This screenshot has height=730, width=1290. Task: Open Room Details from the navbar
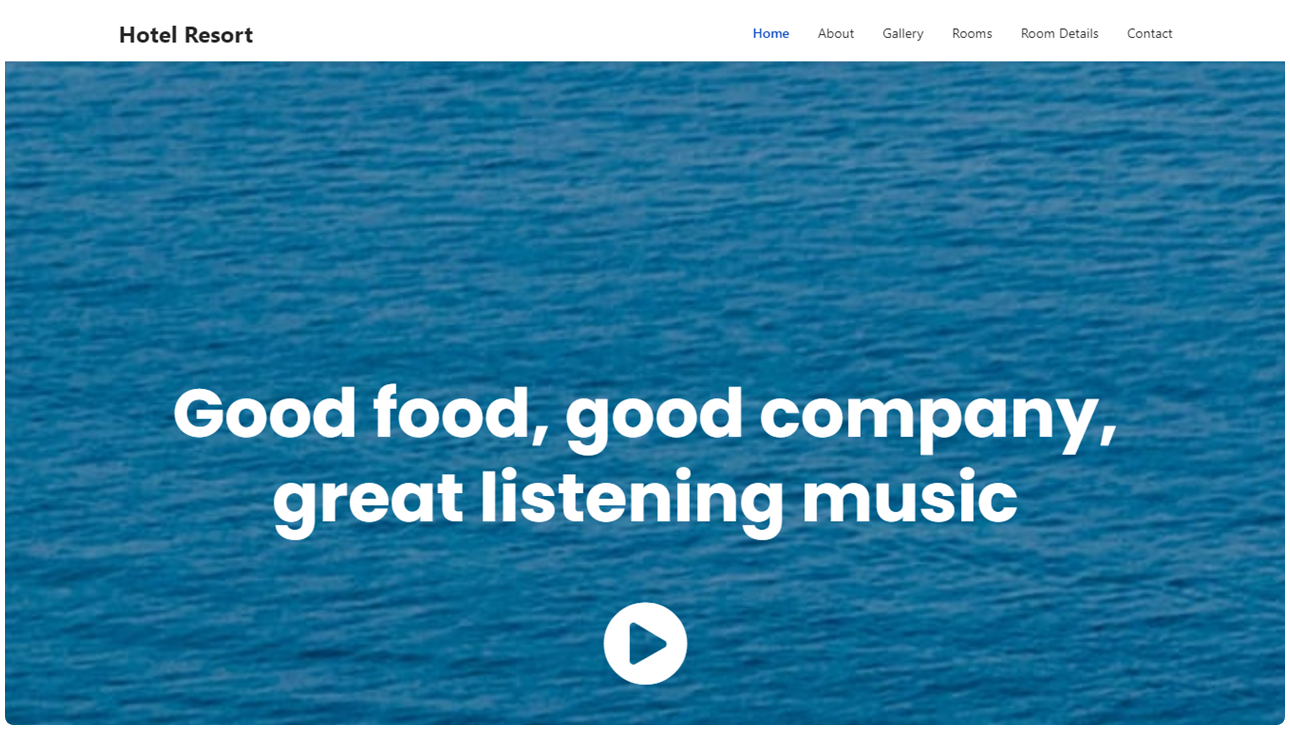pyautogui.click(x=1060, y=33)
